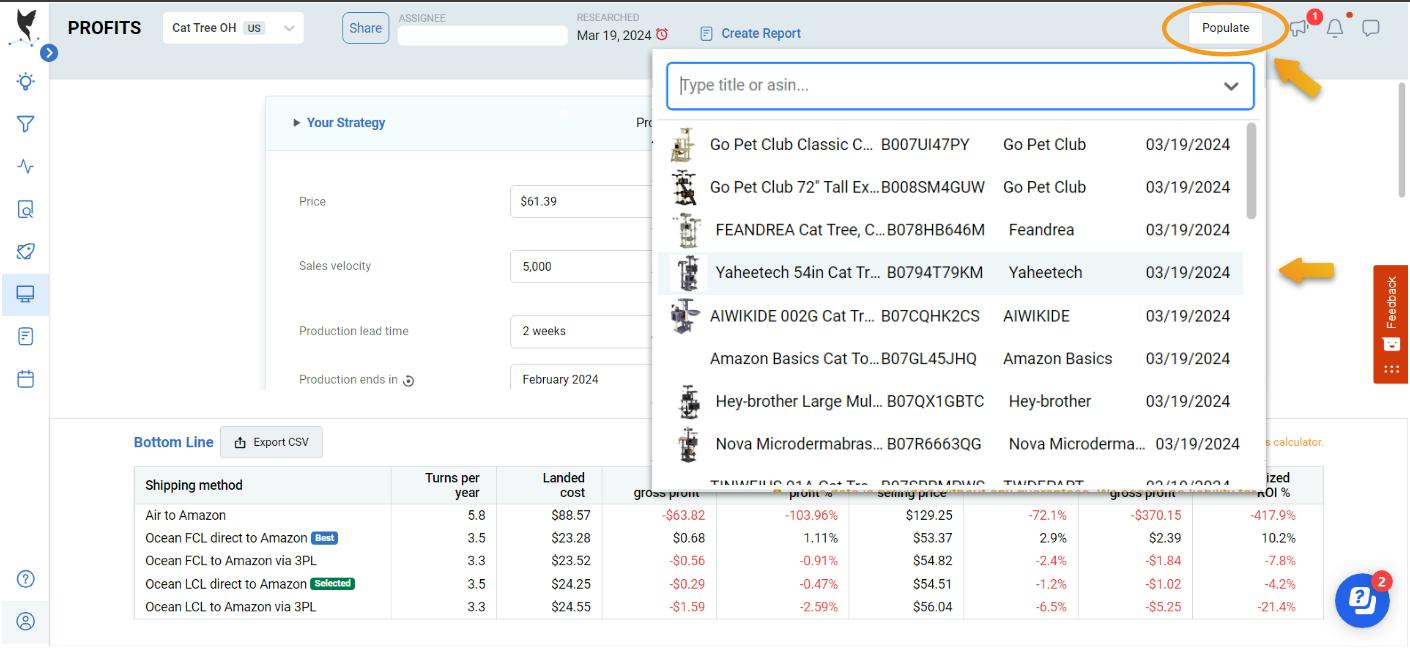Open the calendar sidebar icon
The image size is (1410, 650).
26,379
